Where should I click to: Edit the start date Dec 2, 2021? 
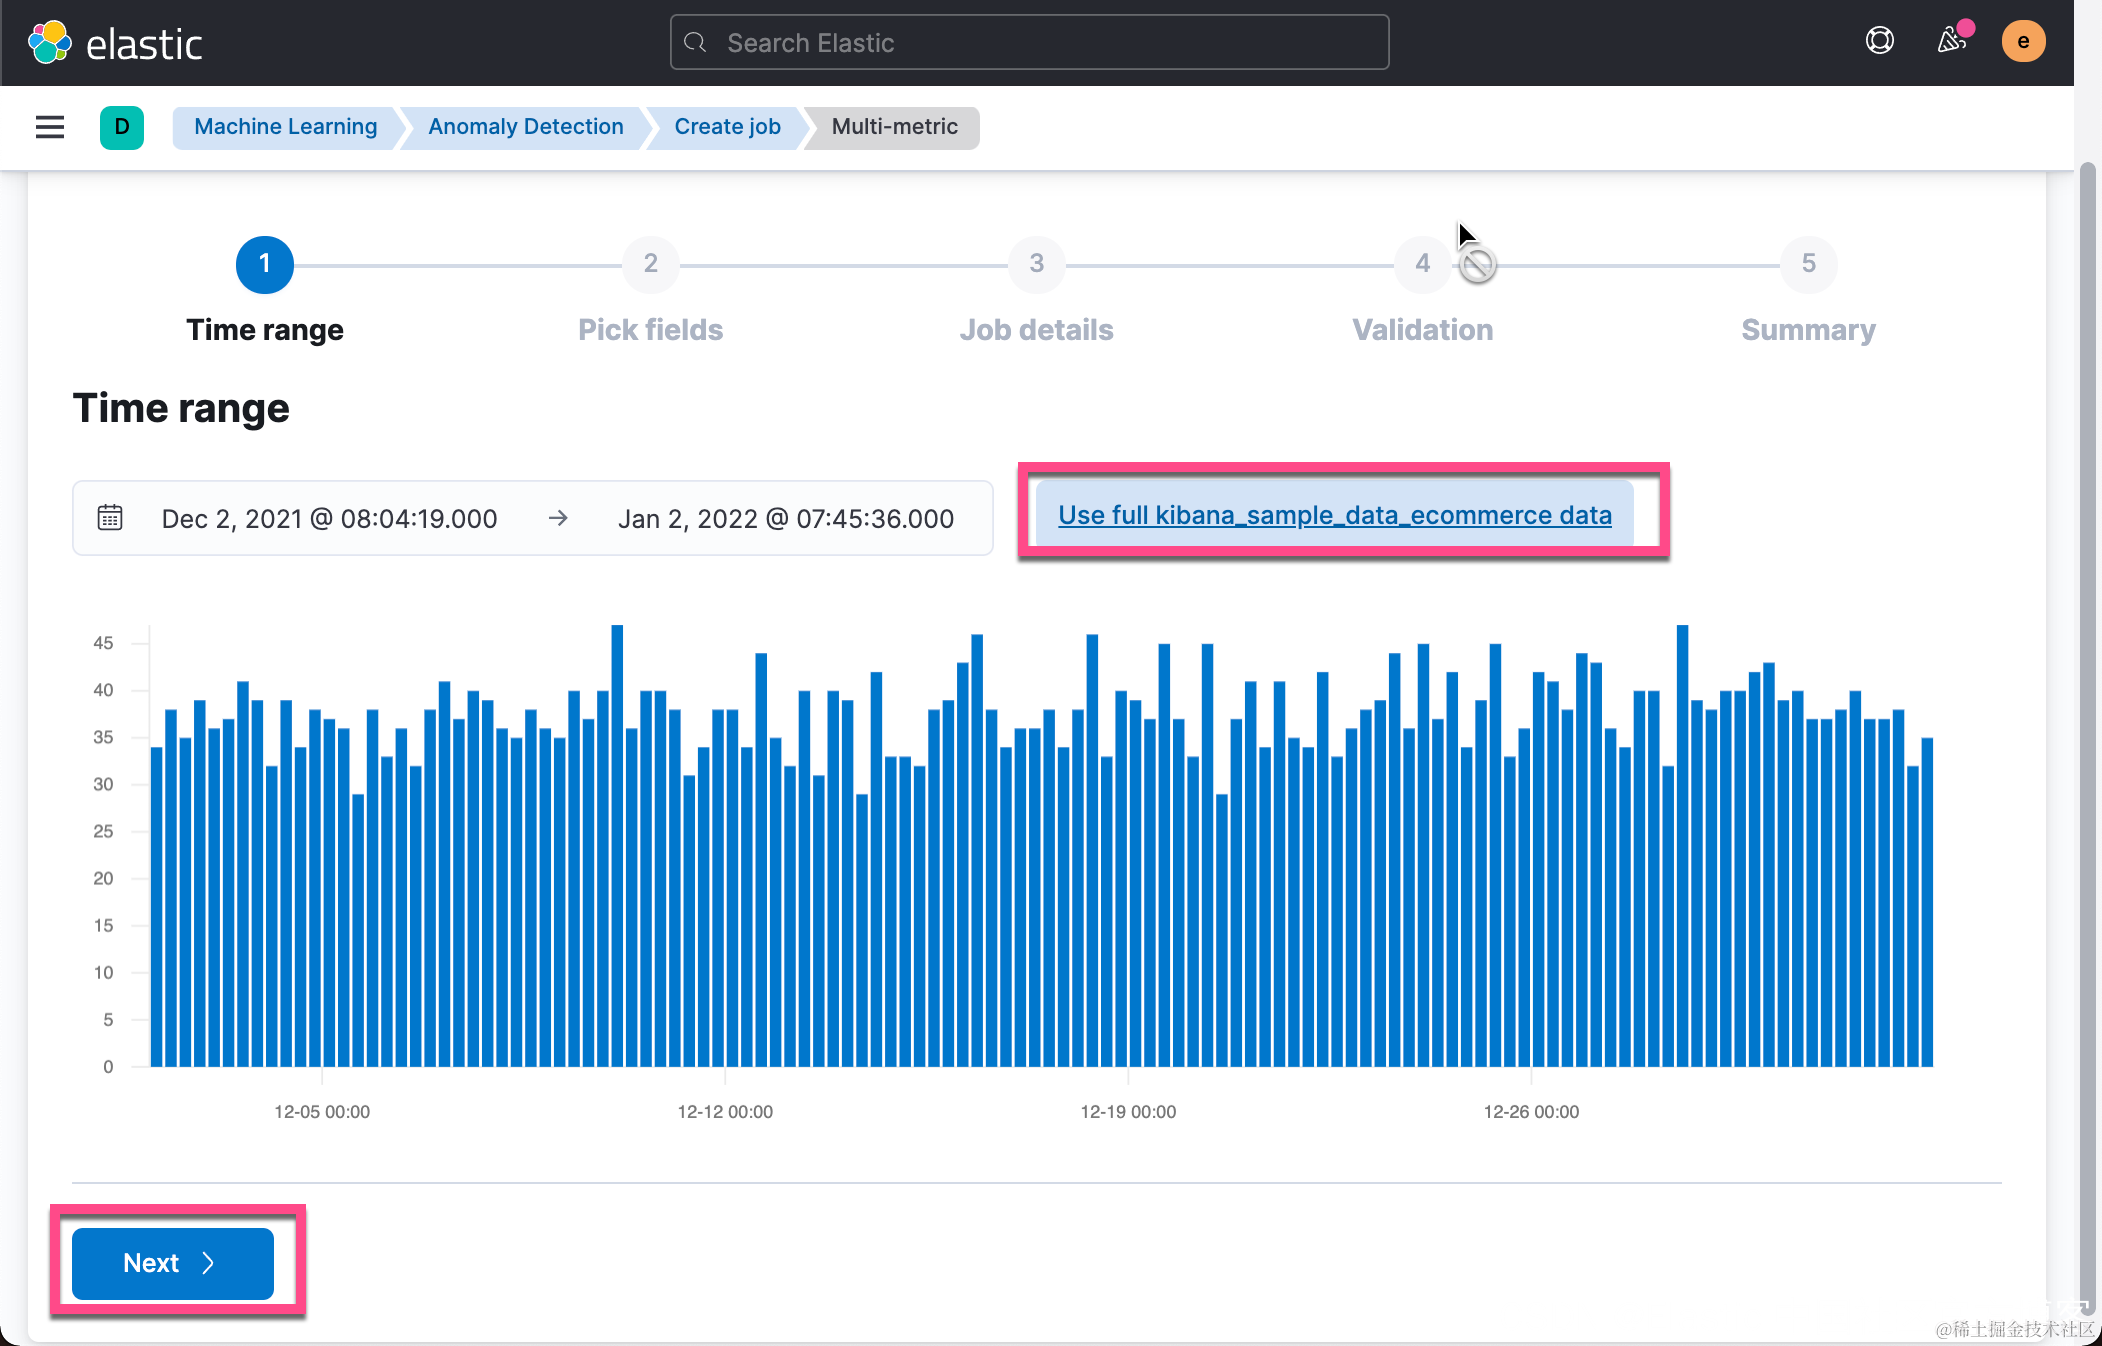pos(329,519)
